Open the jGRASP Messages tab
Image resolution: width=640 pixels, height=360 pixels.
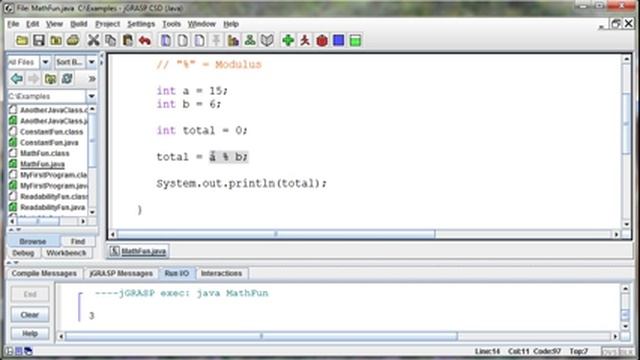[x=121, y=273]
